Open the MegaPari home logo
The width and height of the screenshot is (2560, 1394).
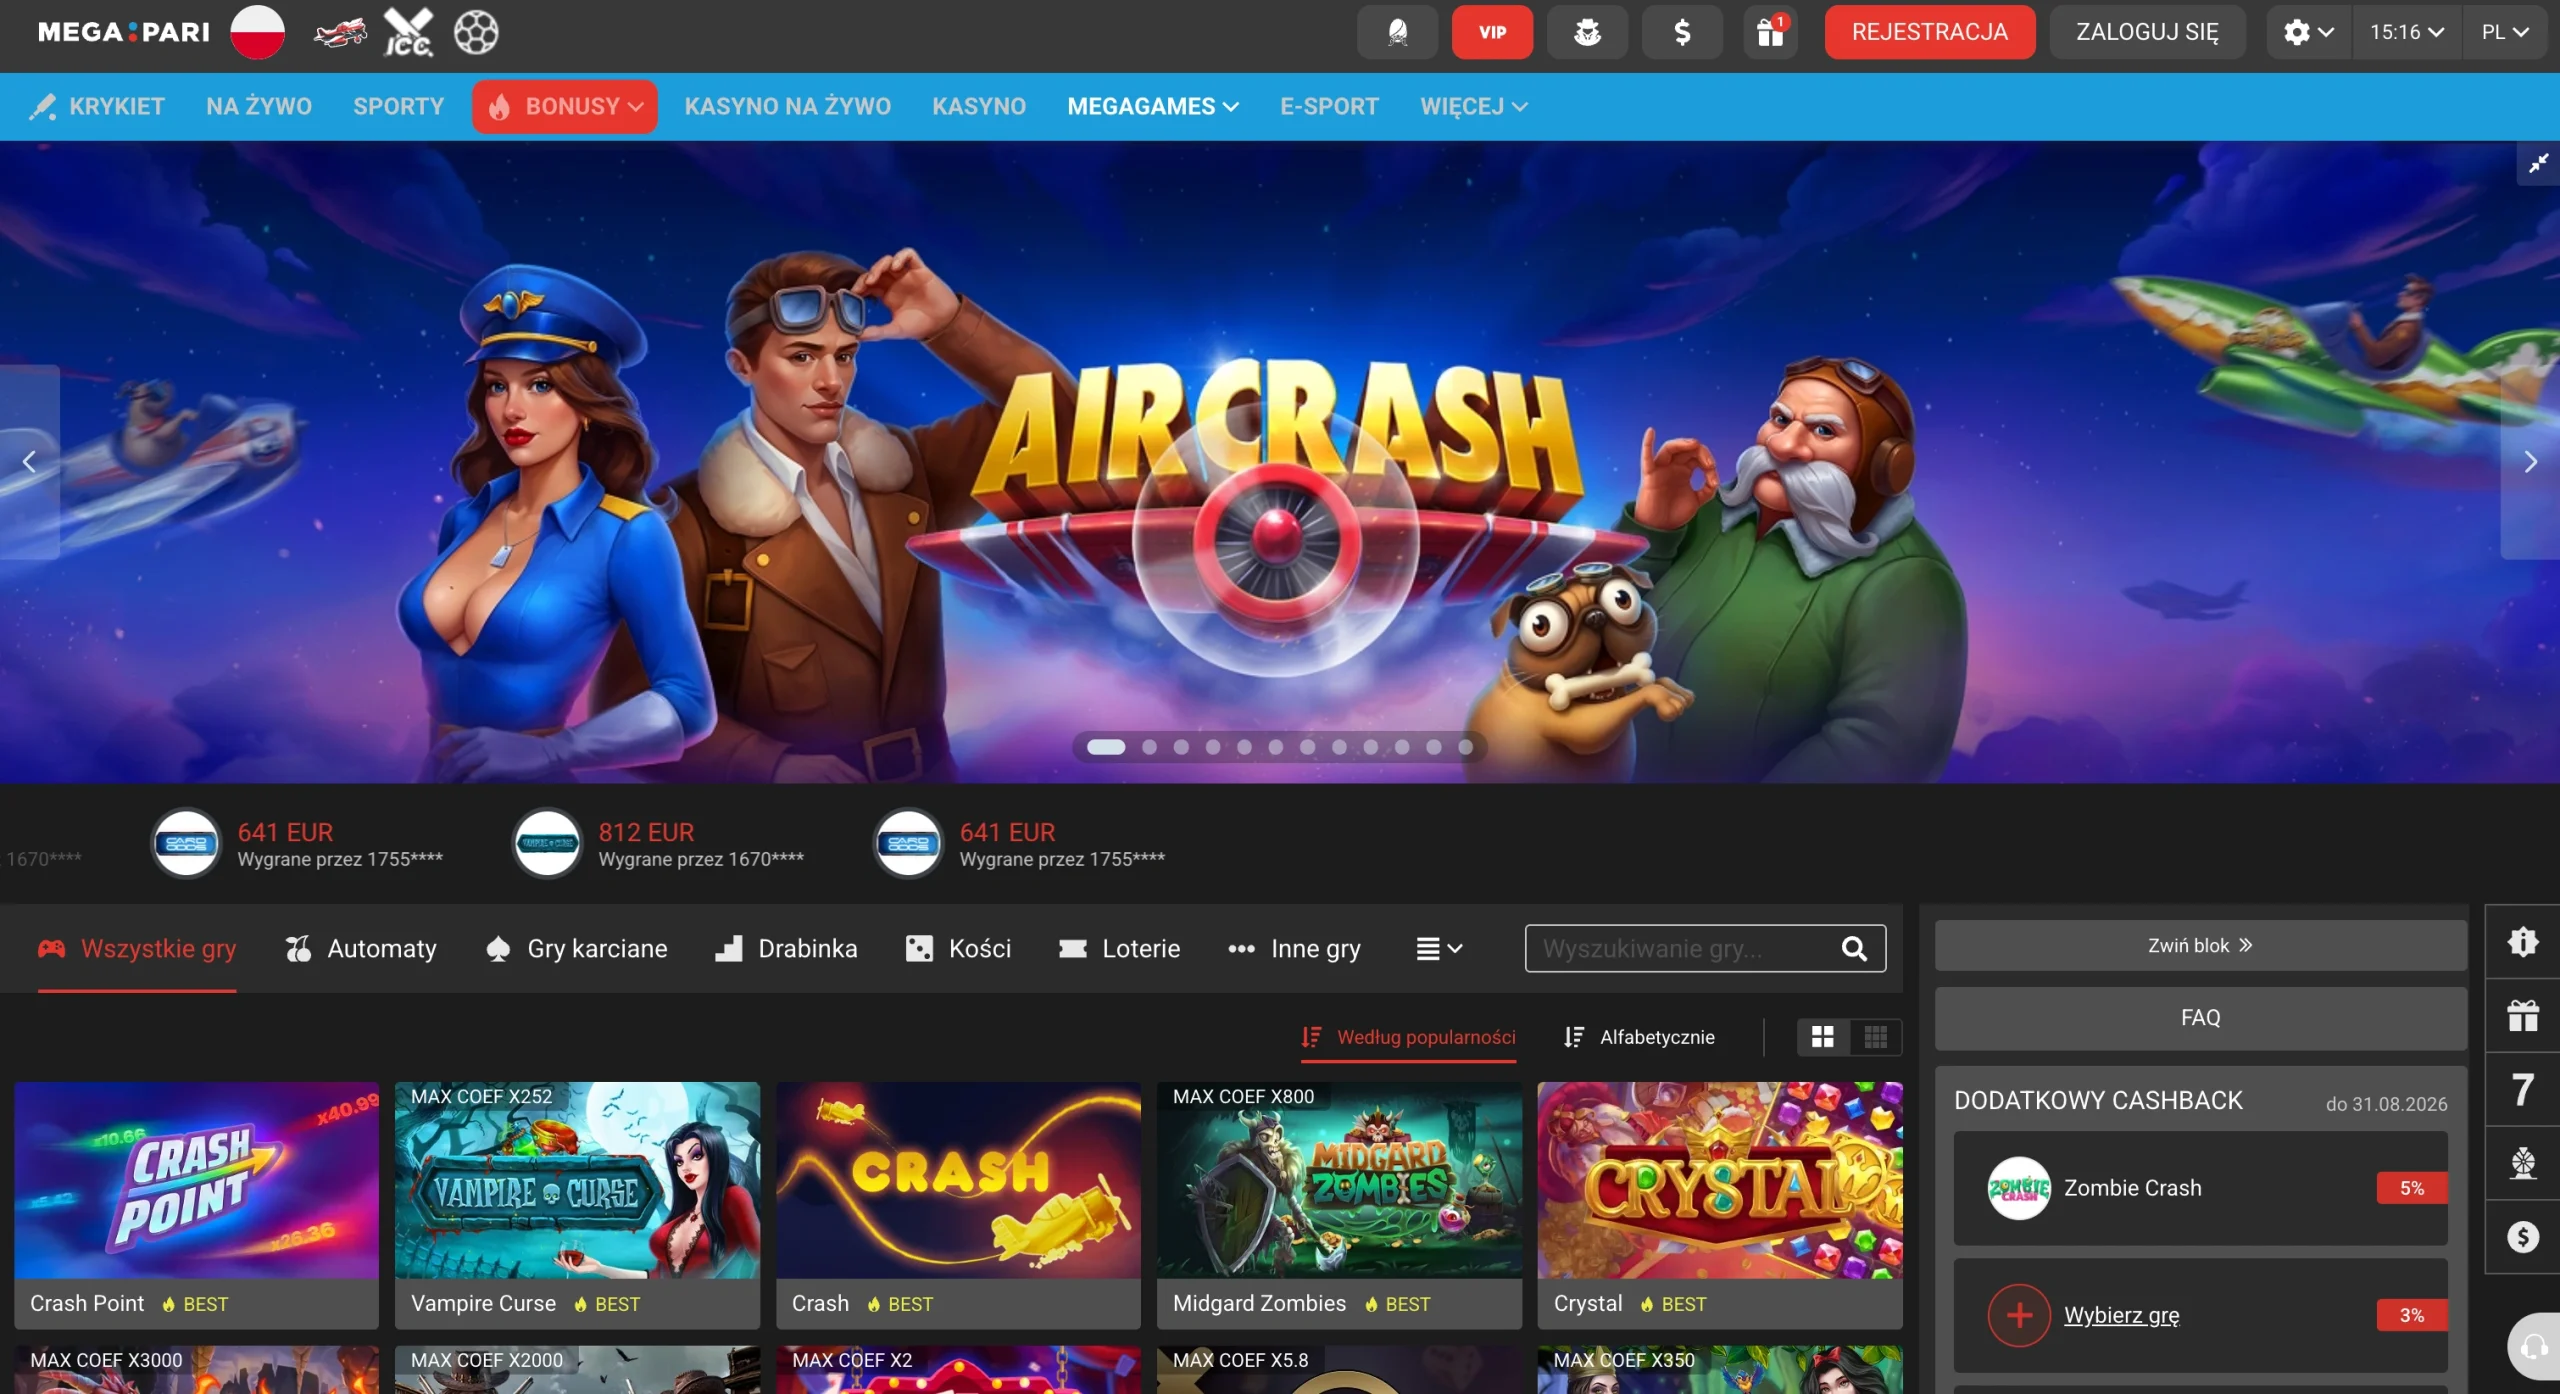coord(124,32)
